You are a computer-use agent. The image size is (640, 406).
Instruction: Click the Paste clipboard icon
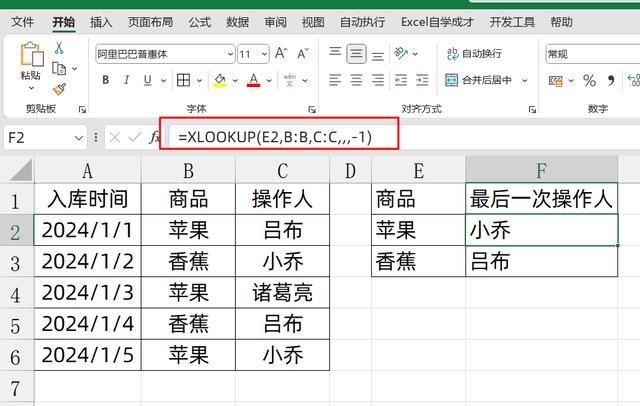click(x=31, y=53)
